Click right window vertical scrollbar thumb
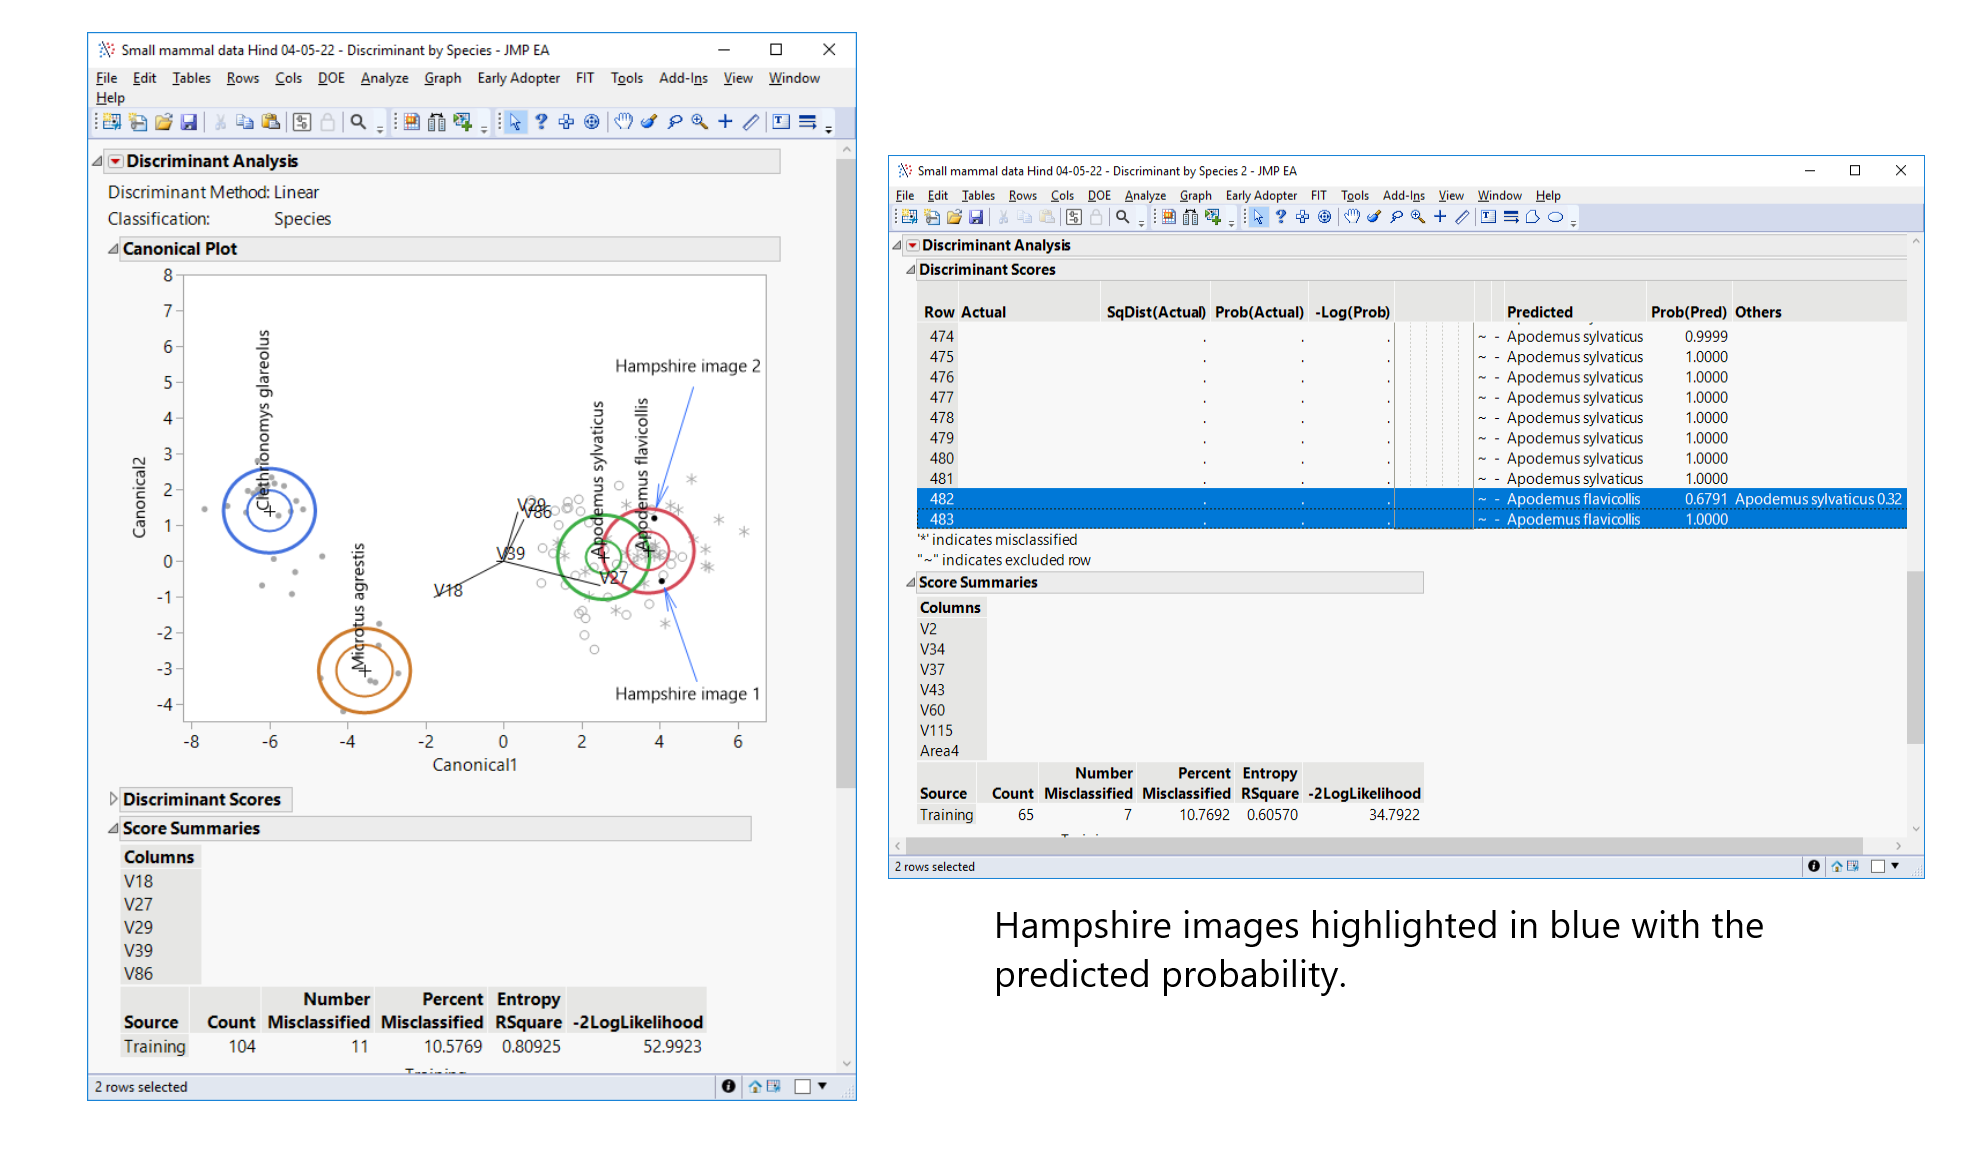This screenshot has width=1963, height=1175. pos(1914,657)
